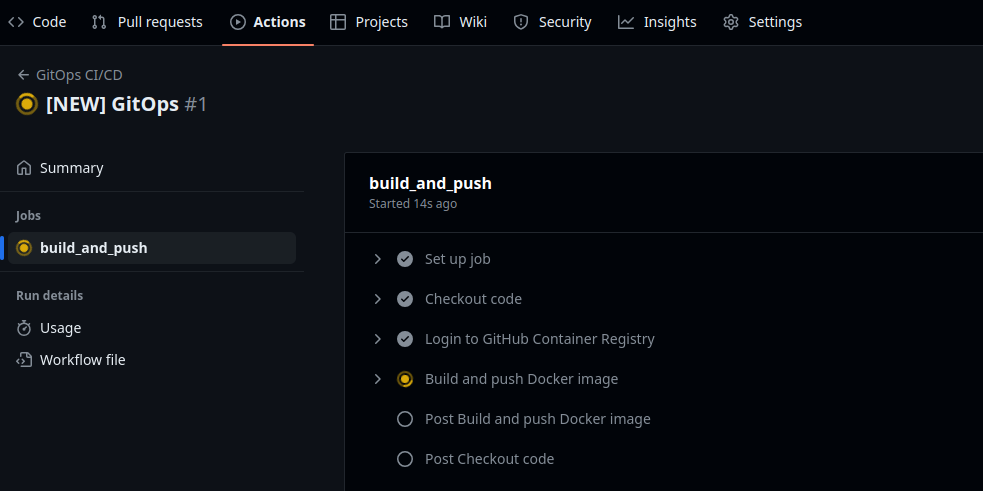Go back to GitOps CI/CD workflow
Viewport: 983px width, 491px height.
79,75
